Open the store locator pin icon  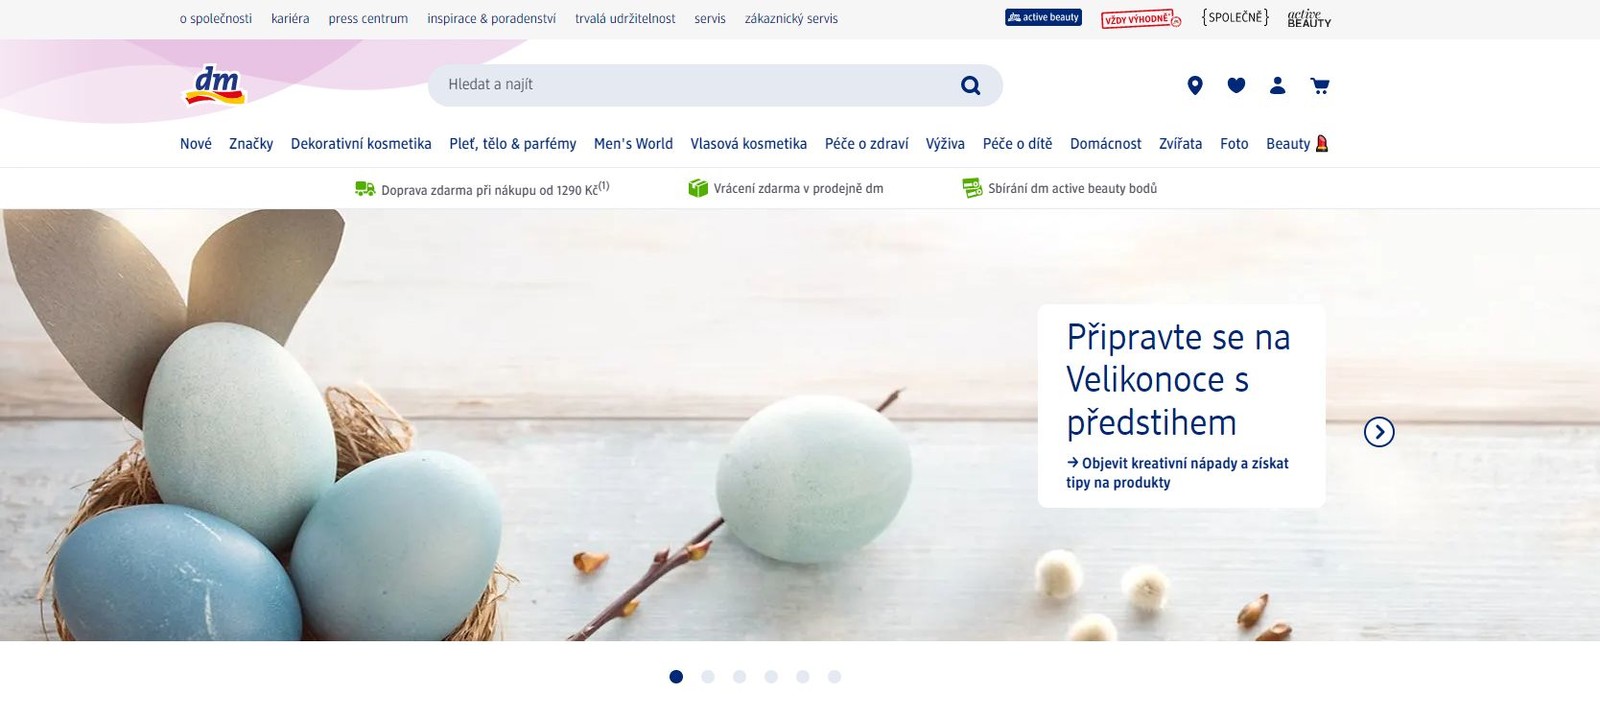(1195, 86)
